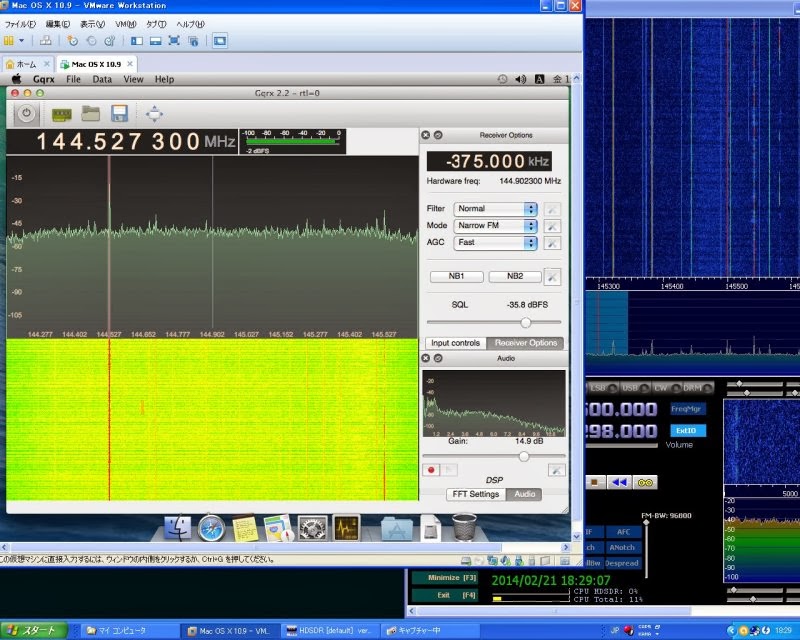Open the I/O device configuration icon
The width and height of the screenshot is (800, 640).
pyautogui.click(x=62, y=114)
